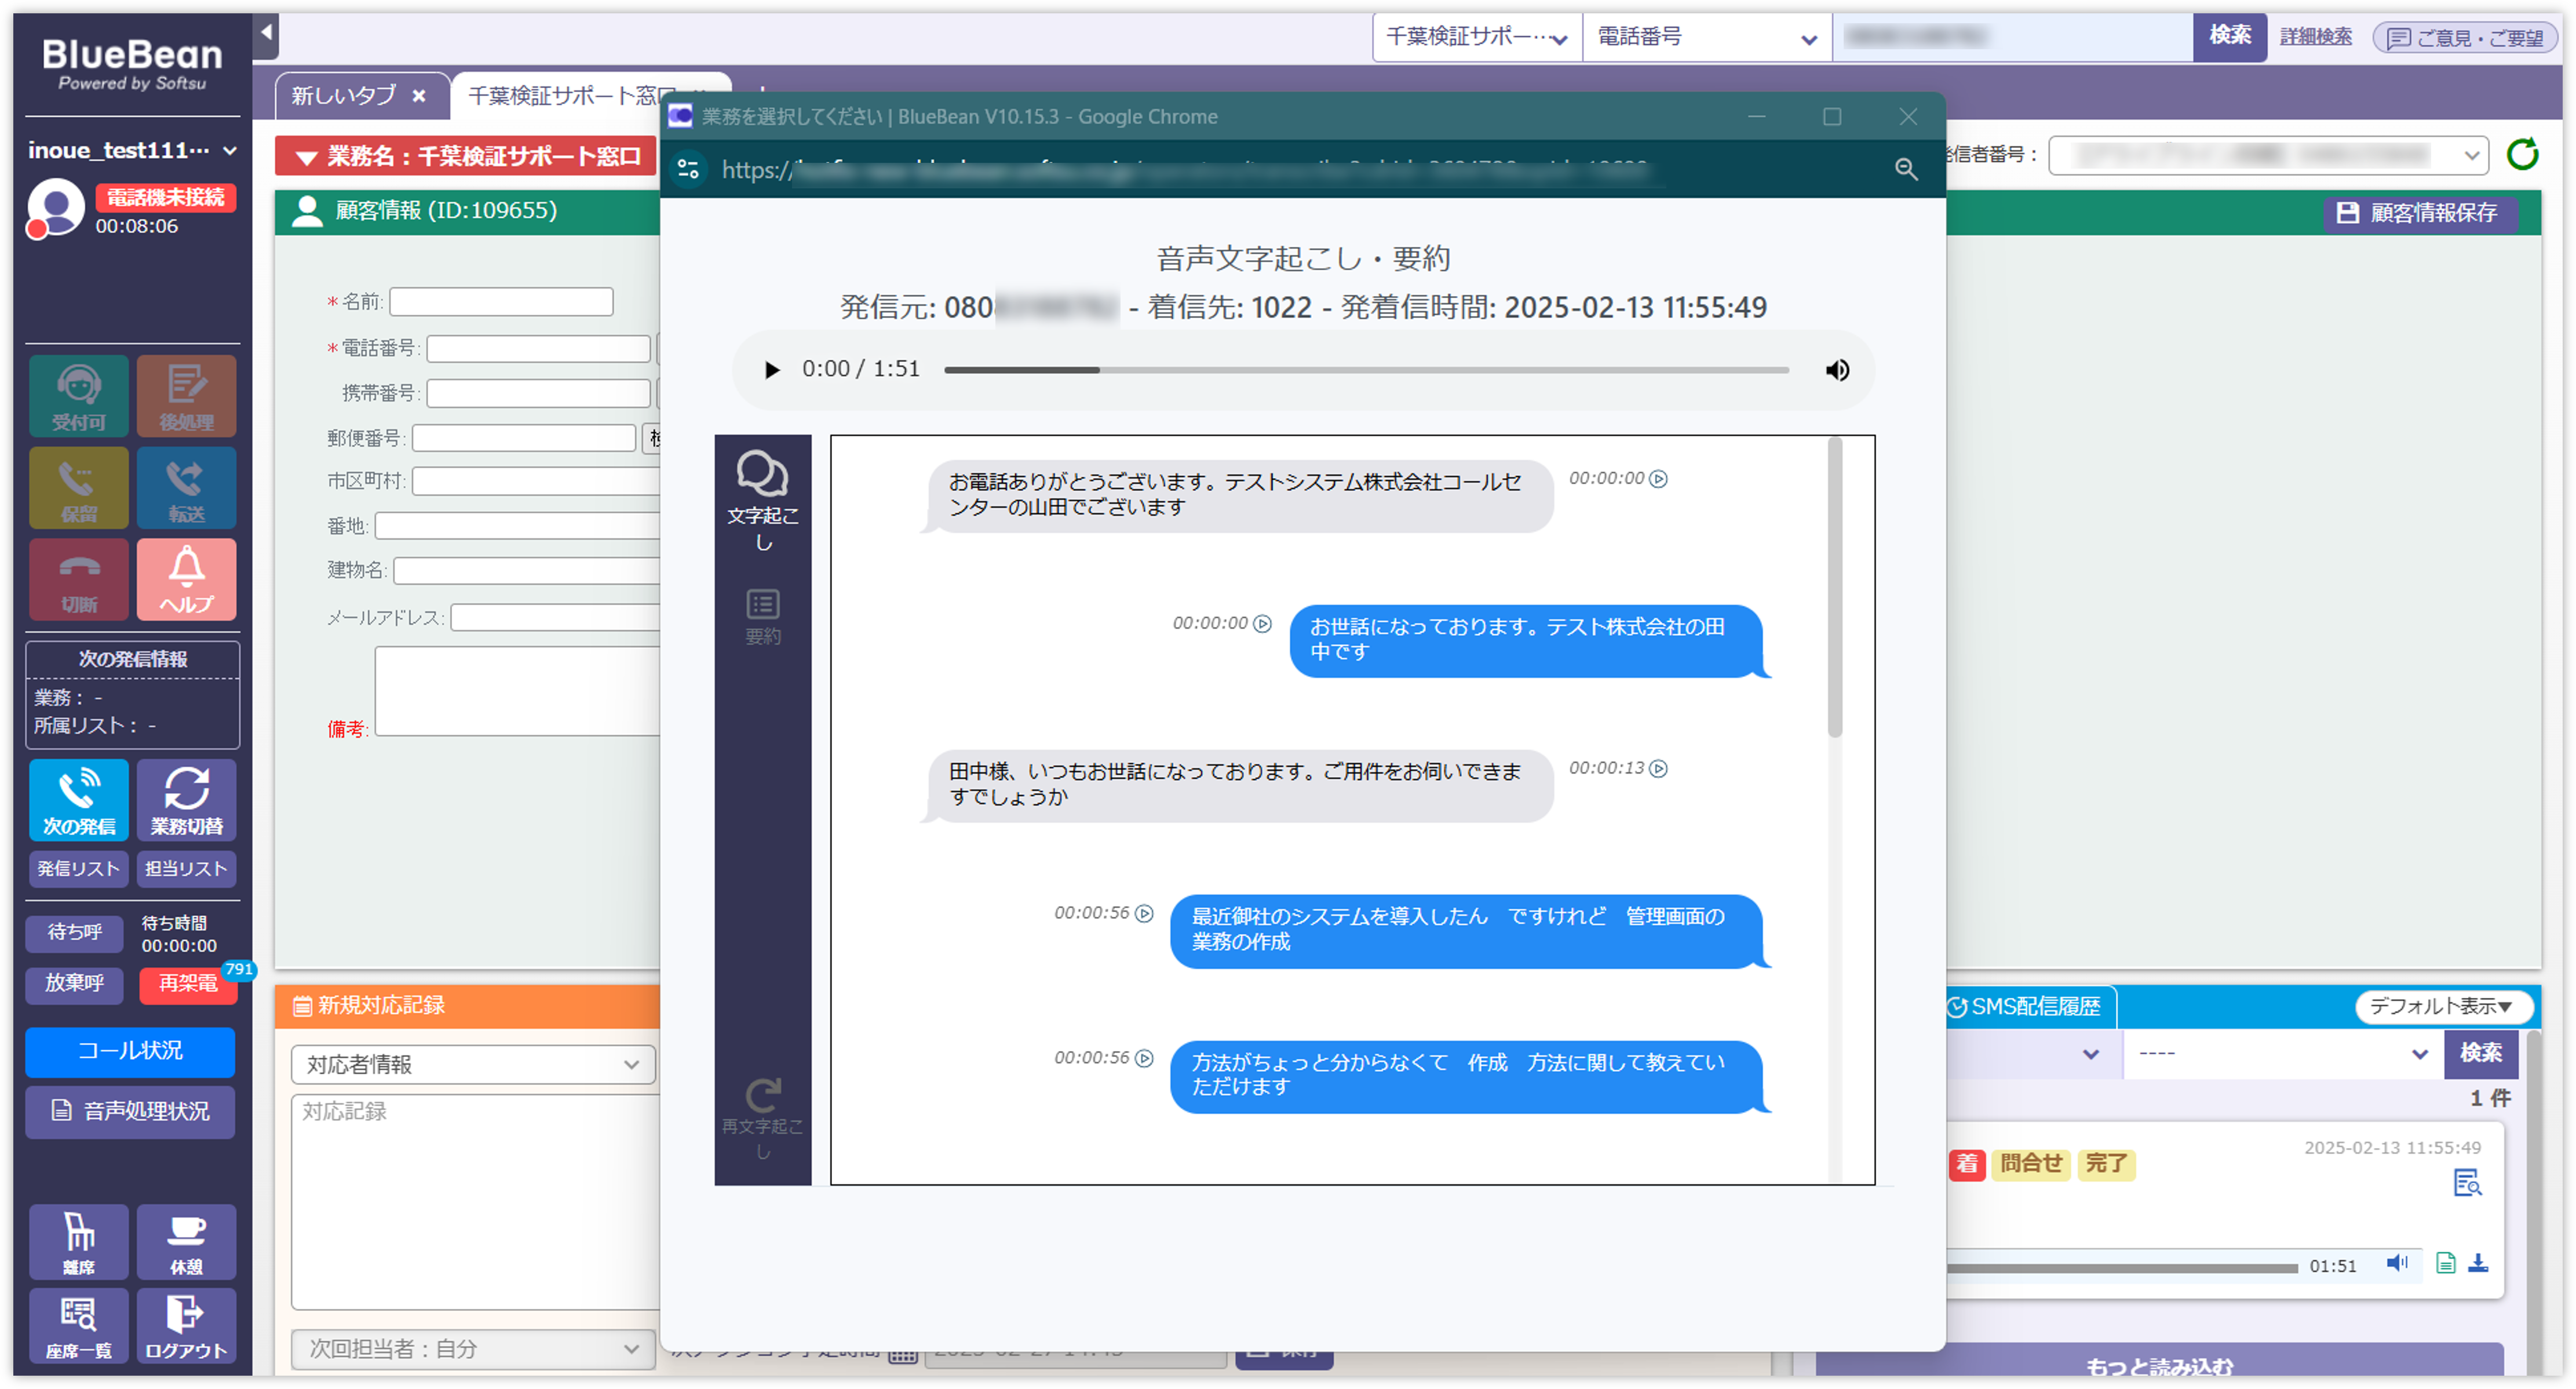Open the 電話番号 search type dropdown
Screen dimensions: 2576x1389
tap(1706, 38)
